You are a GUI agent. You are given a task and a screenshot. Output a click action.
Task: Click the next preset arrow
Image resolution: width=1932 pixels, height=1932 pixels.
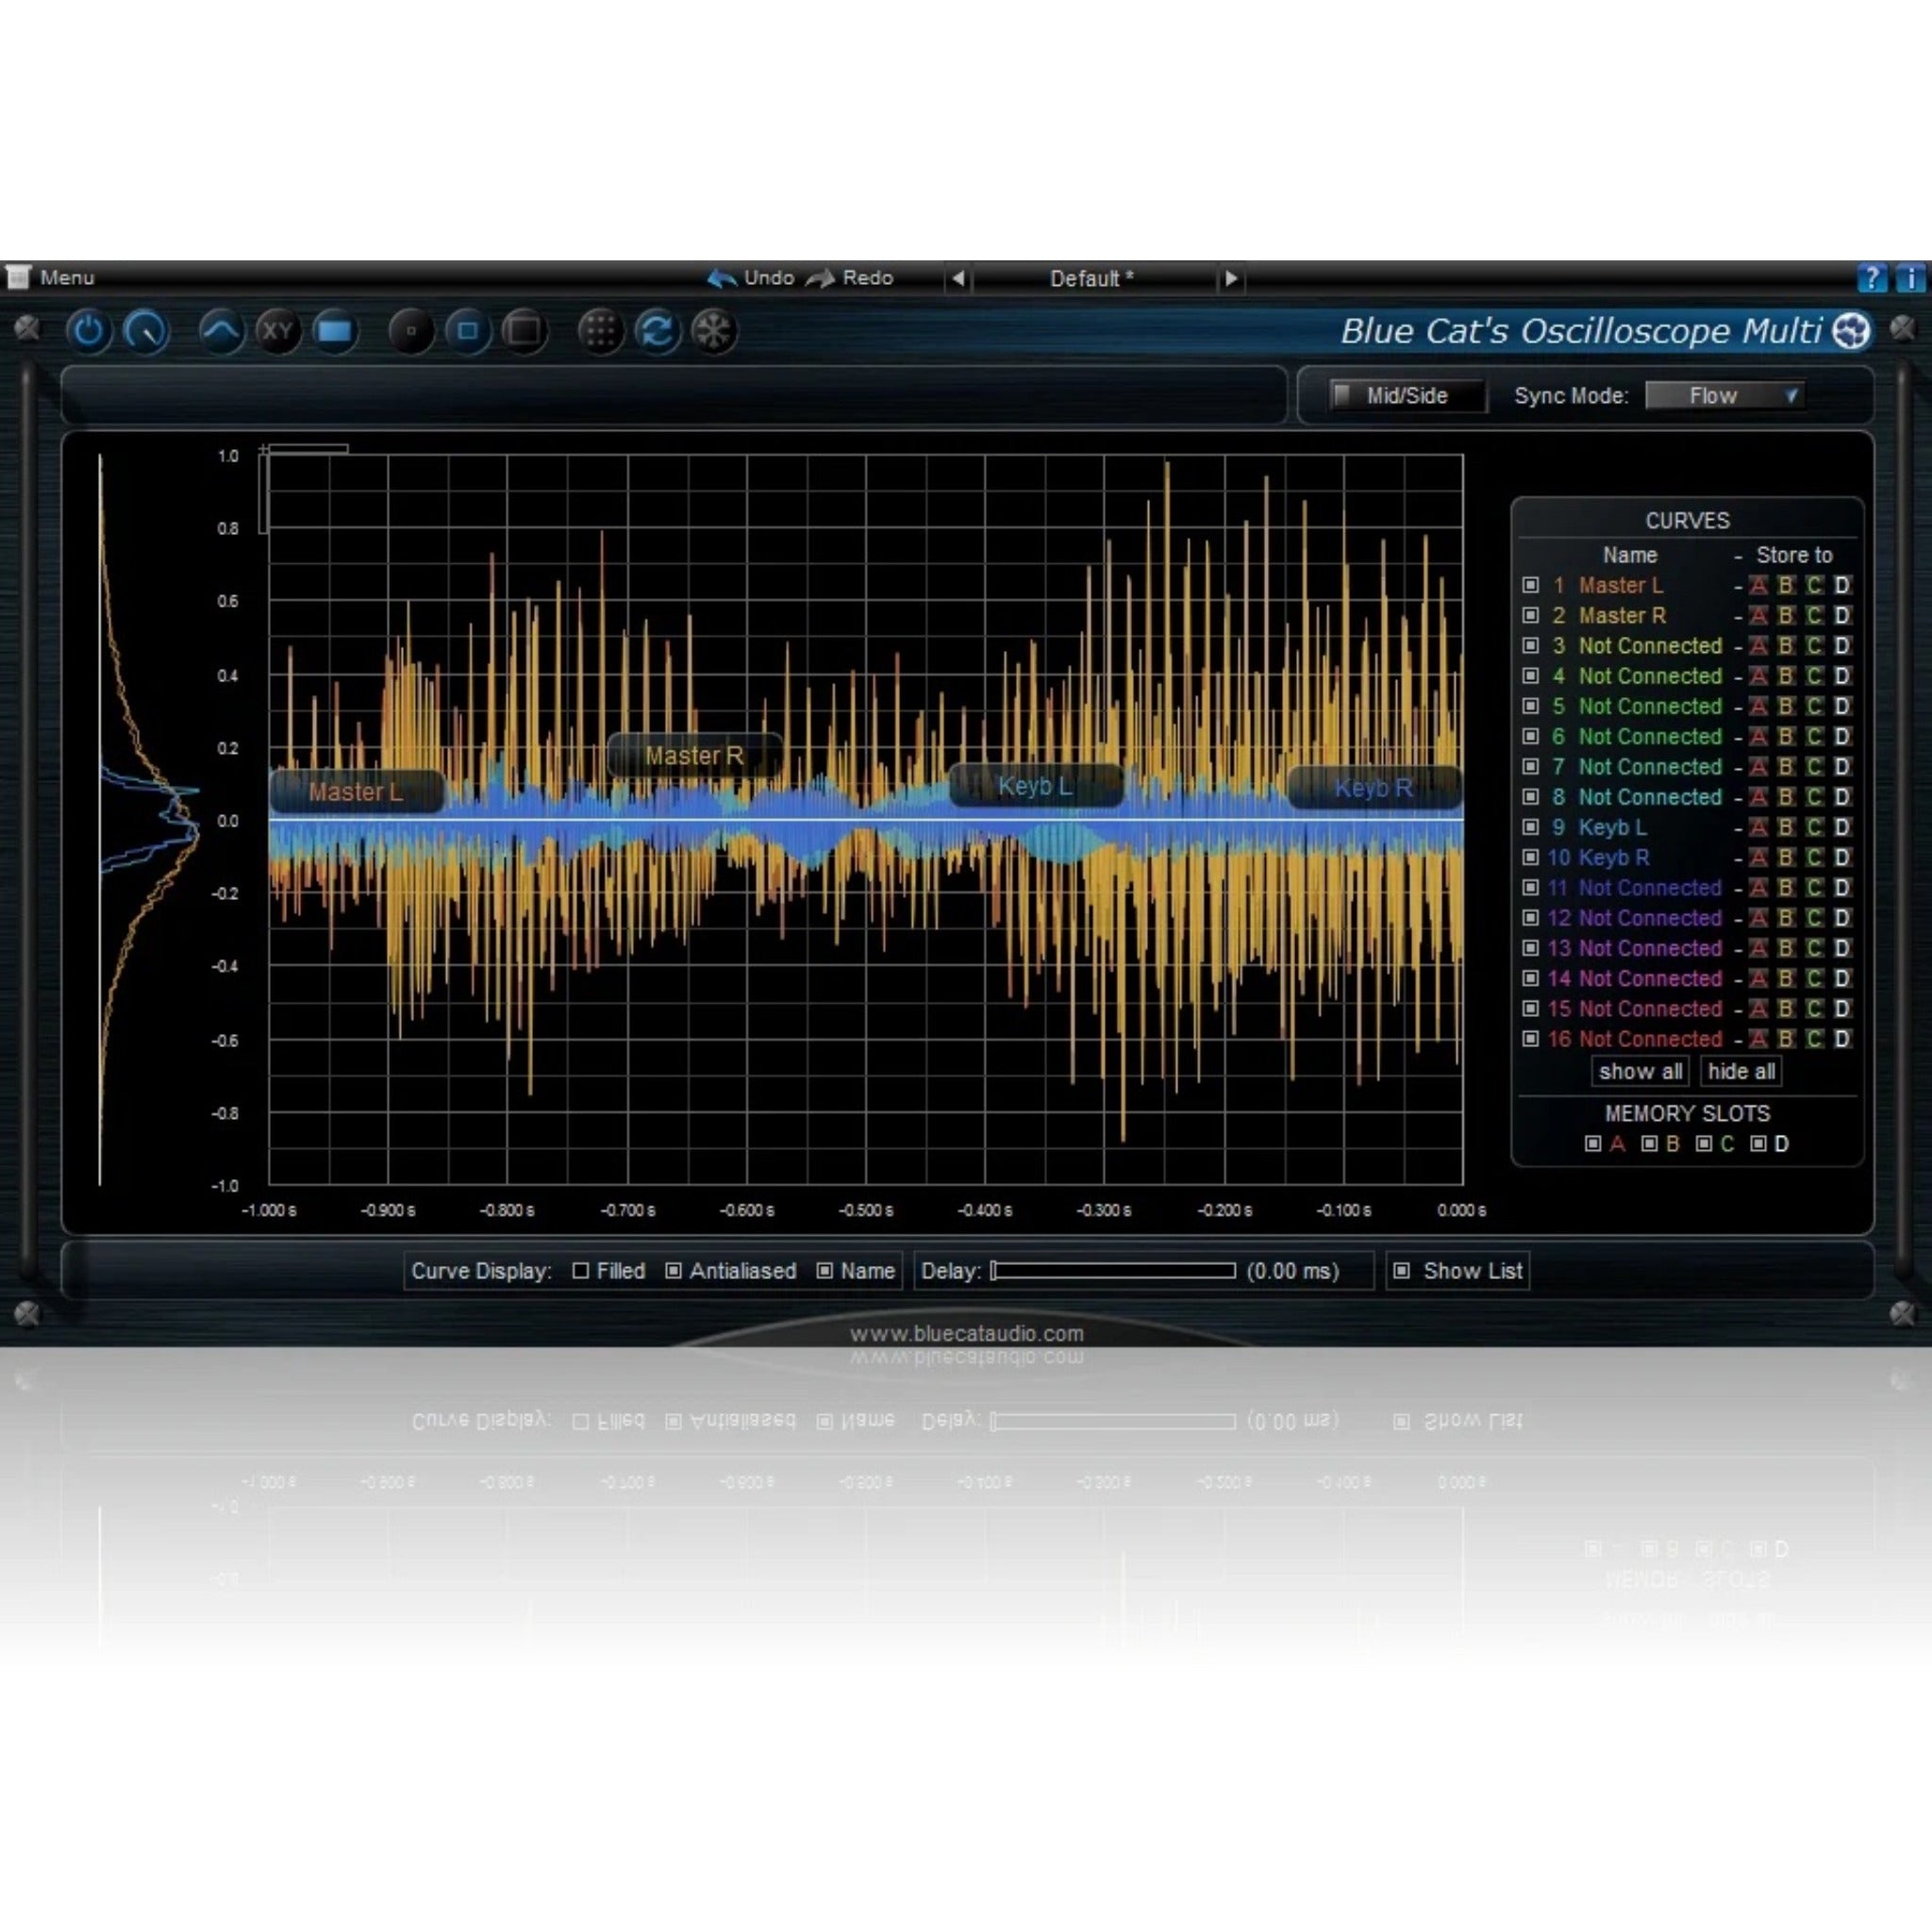tap(1231, 279)
